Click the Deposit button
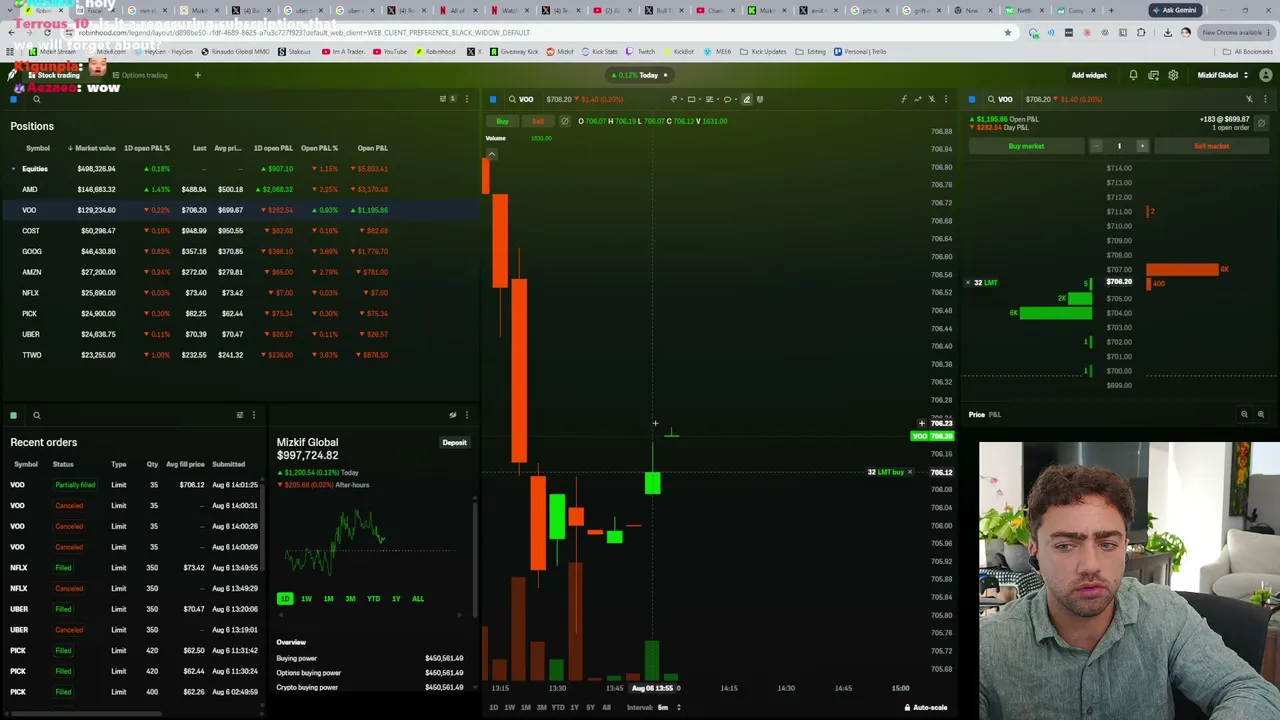1280x720 pixels. point(454,442)
